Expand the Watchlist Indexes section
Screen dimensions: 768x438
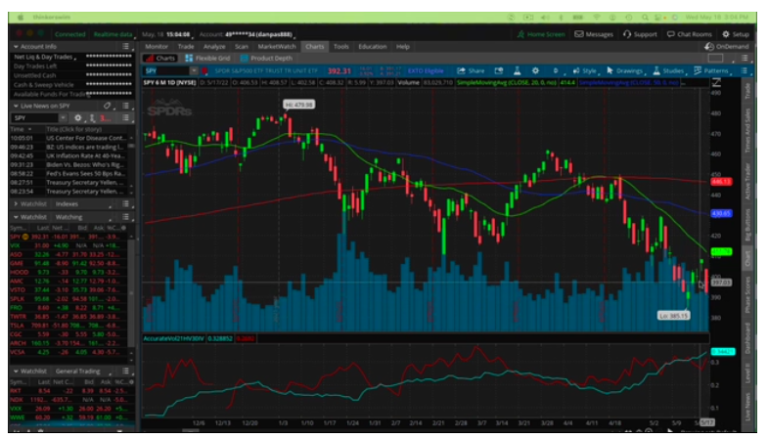click(x=14, y=205)
